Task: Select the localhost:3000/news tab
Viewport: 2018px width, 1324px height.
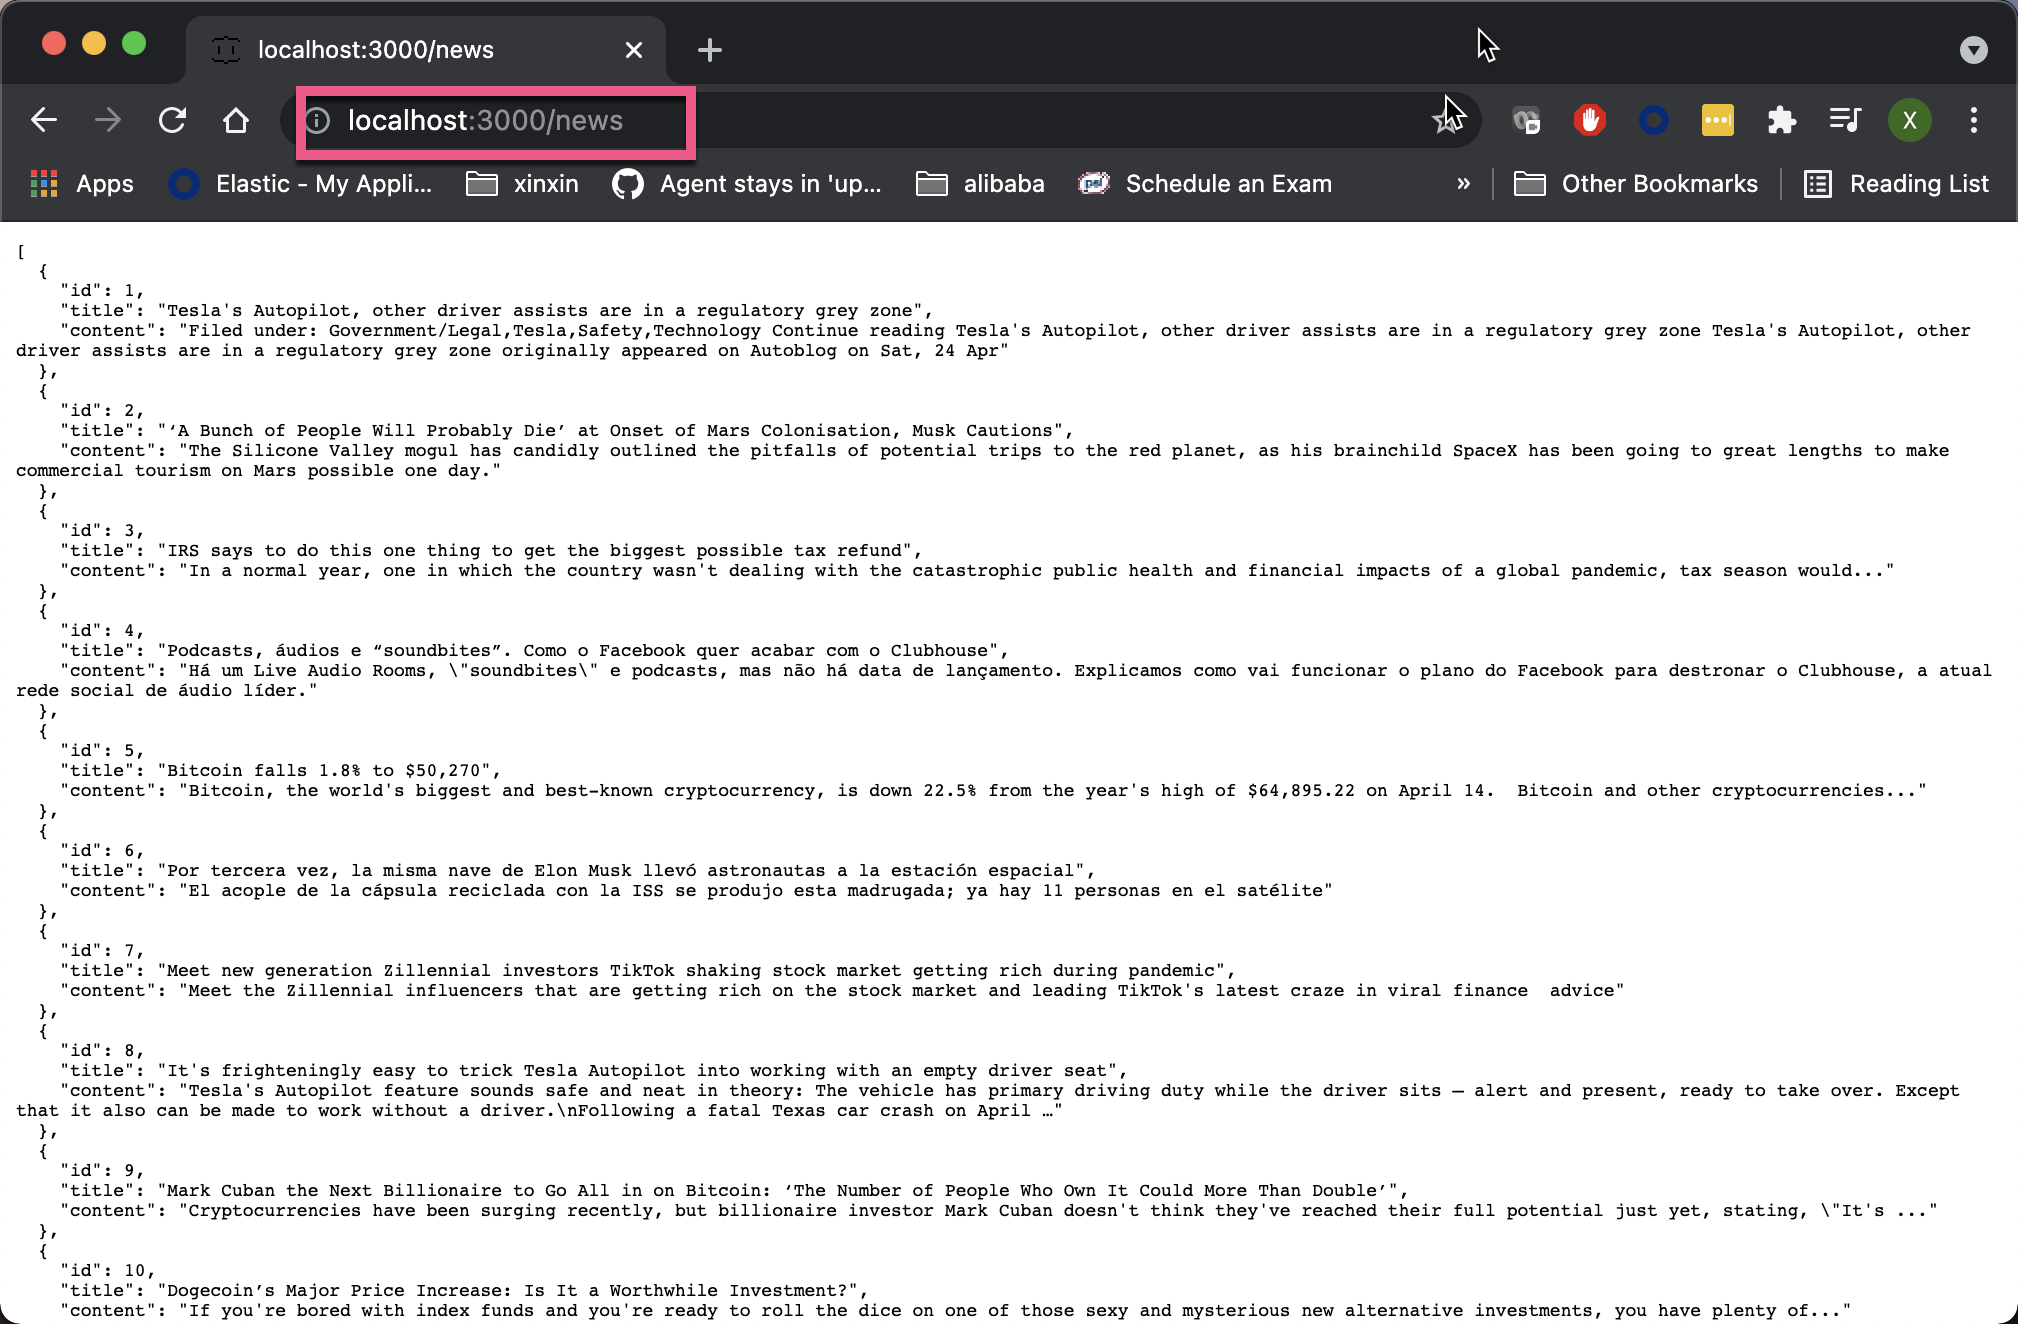Action: tap(375, 49)
